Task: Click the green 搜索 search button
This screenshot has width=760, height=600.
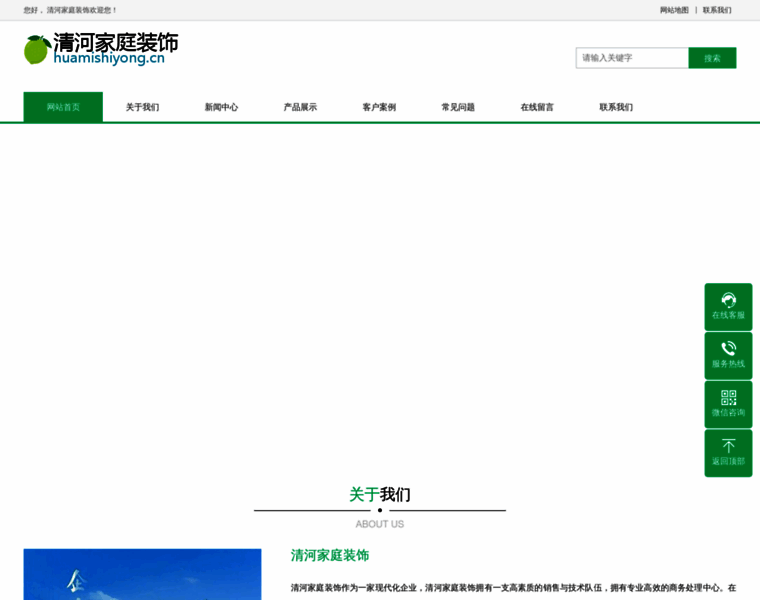Action: pos(712,58)
